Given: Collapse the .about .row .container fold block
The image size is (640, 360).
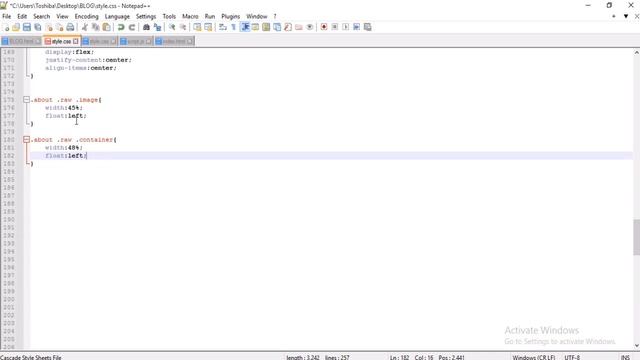Looking at the screenshot, I should (x=27, y=140).
